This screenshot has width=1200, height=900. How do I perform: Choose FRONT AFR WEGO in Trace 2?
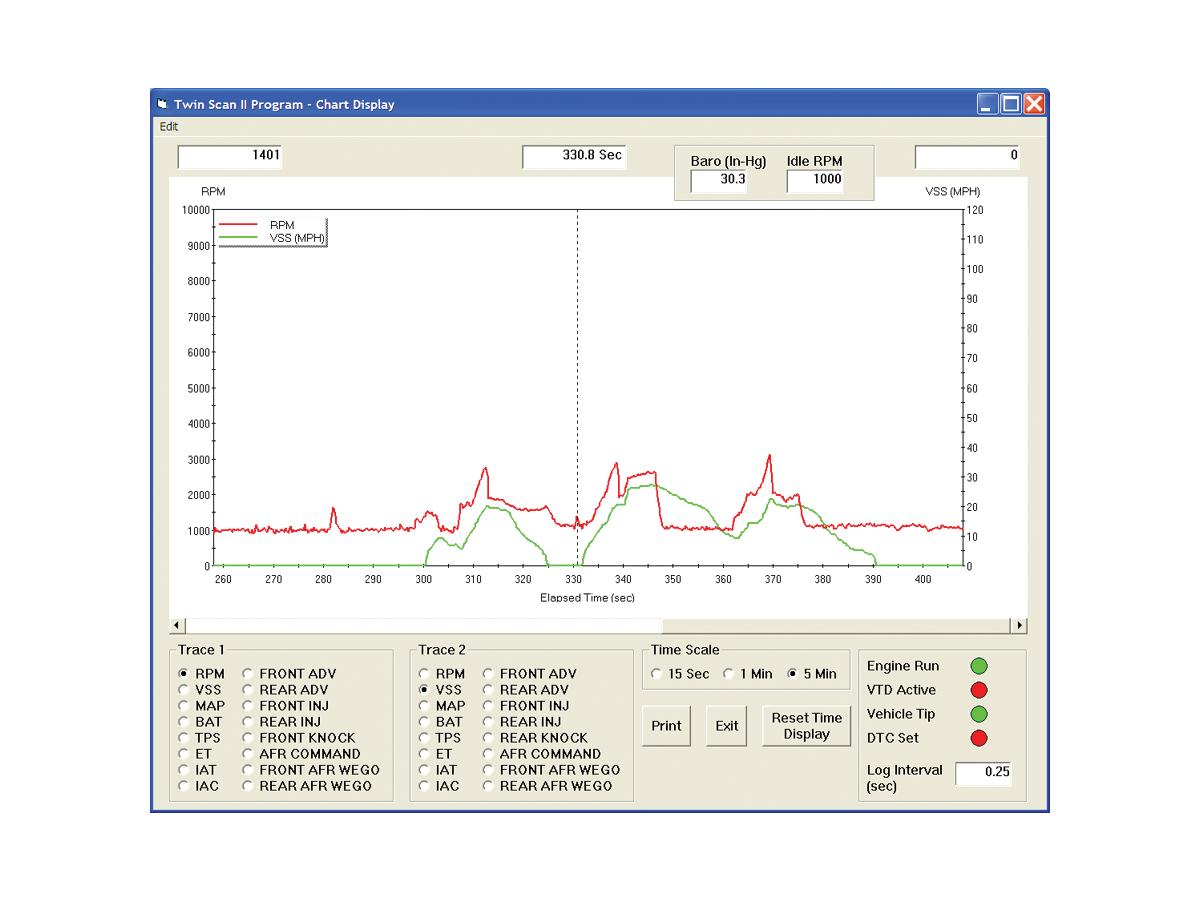coord(489,770)
